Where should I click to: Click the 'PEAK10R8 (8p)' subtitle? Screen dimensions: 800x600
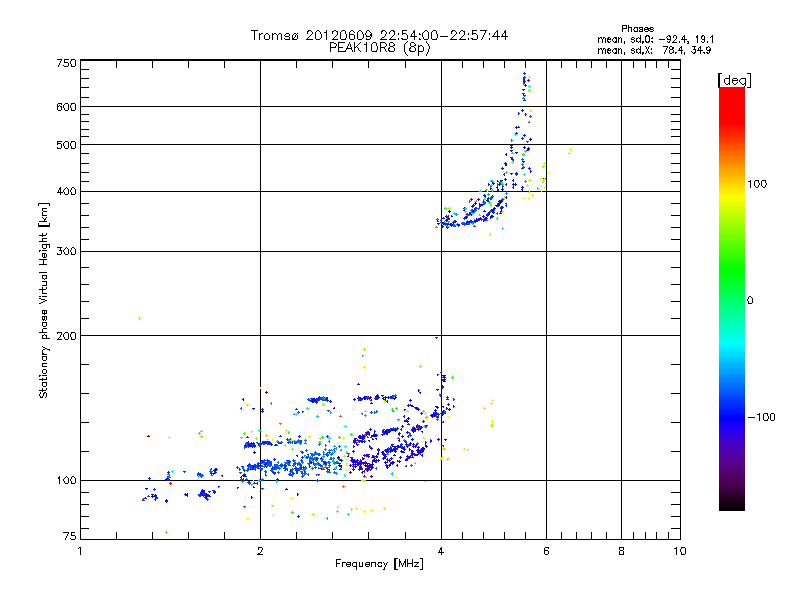(379, 48)
